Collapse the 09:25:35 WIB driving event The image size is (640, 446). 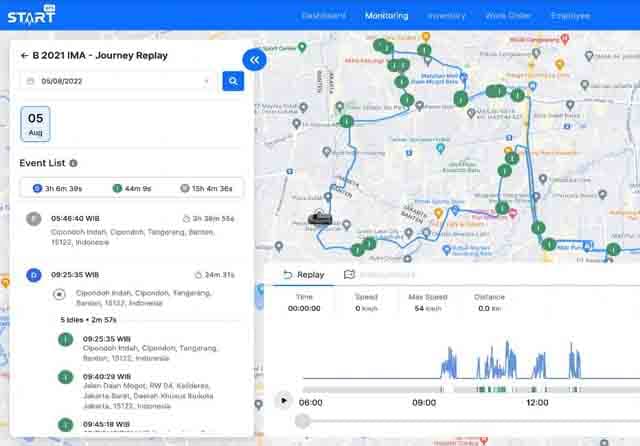130,274
